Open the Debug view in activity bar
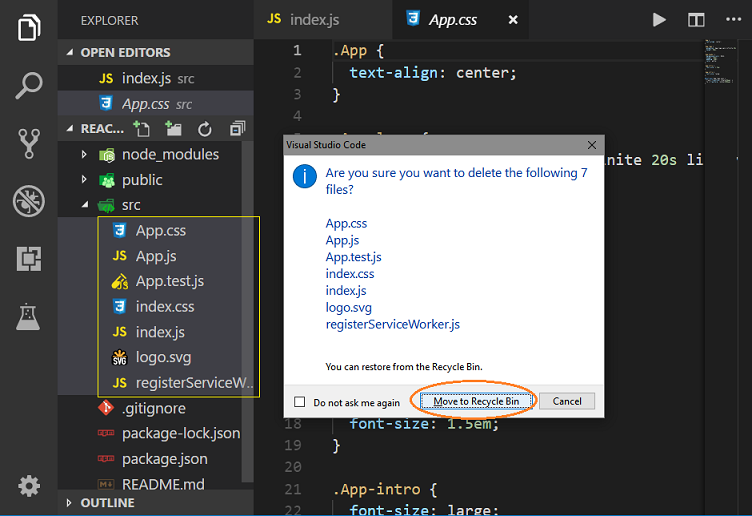752x516 pixels. pos(29,201)
